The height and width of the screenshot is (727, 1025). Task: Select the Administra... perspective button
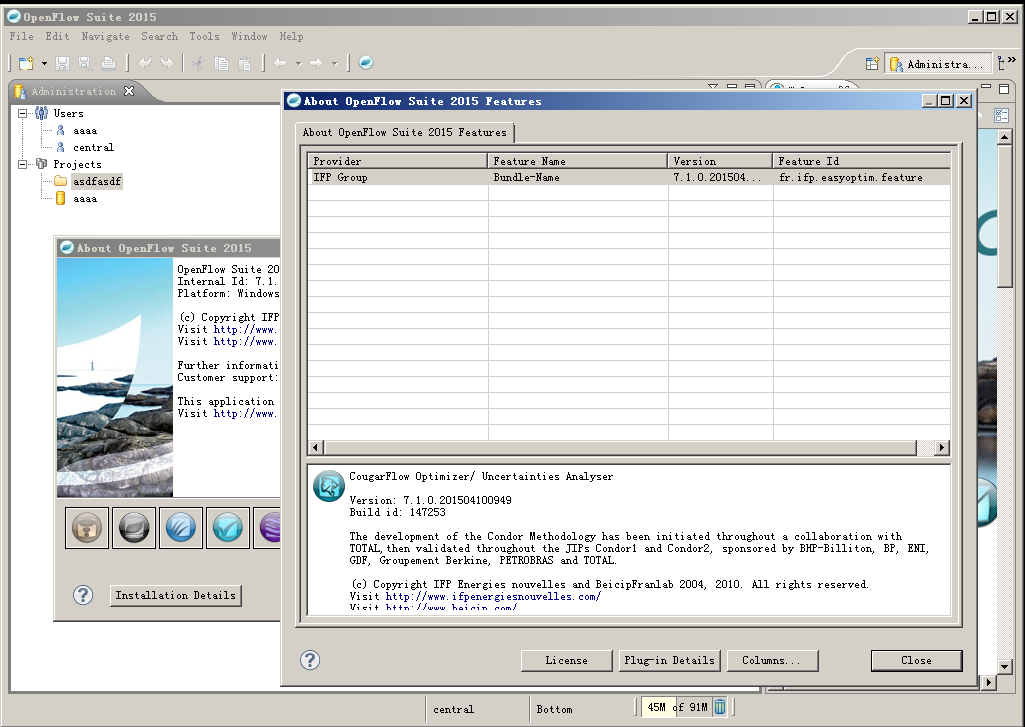click(x=937, y=64)
